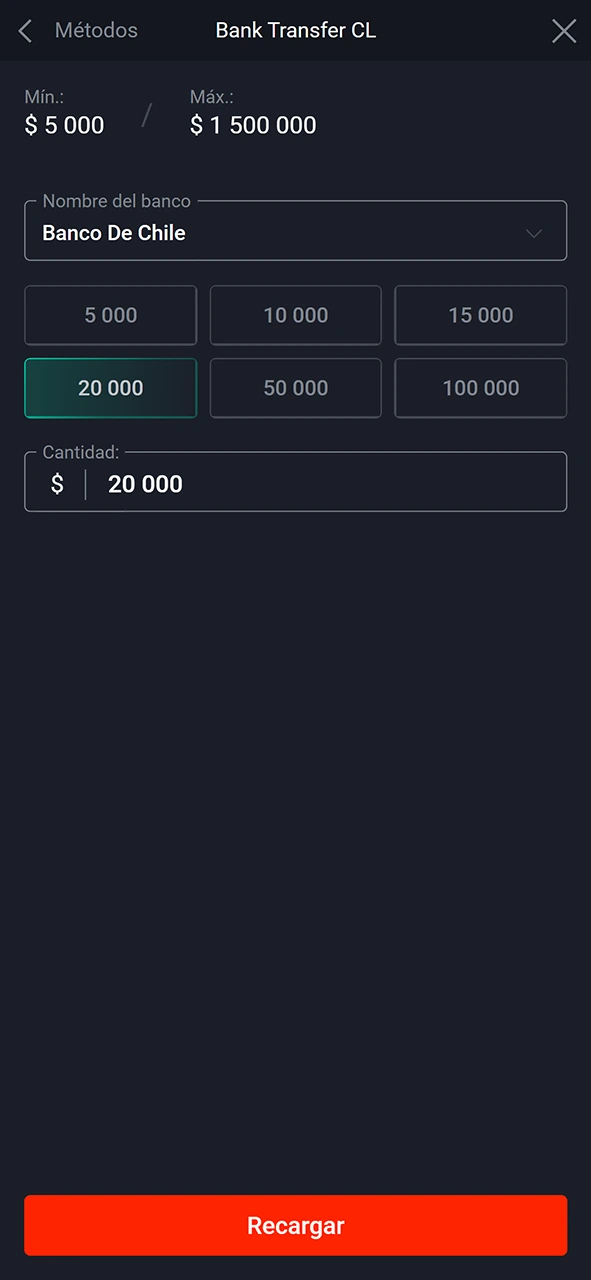Toggle the highlighted 20 000 preset button
Screen dimensions: 591x1280
(110, 388)
